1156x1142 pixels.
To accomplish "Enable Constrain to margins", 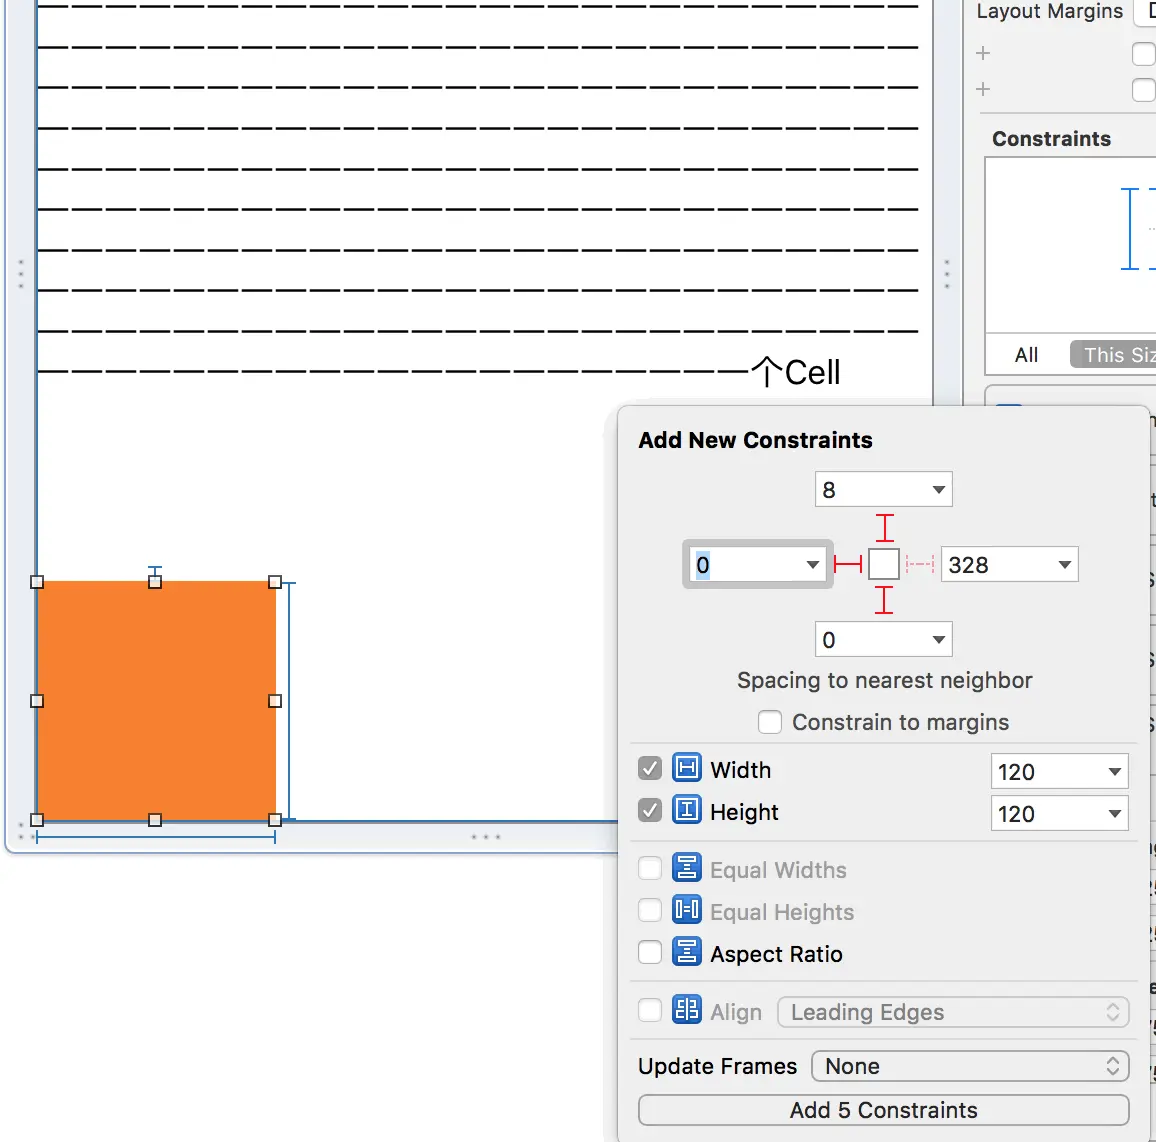I will pos(770,722).
